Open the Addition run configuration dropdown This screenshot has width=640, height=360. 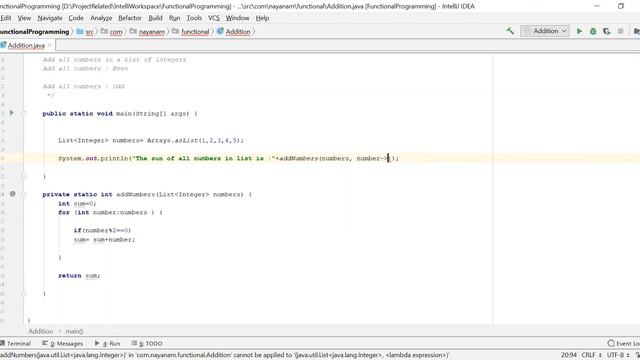tap(545, 31)
